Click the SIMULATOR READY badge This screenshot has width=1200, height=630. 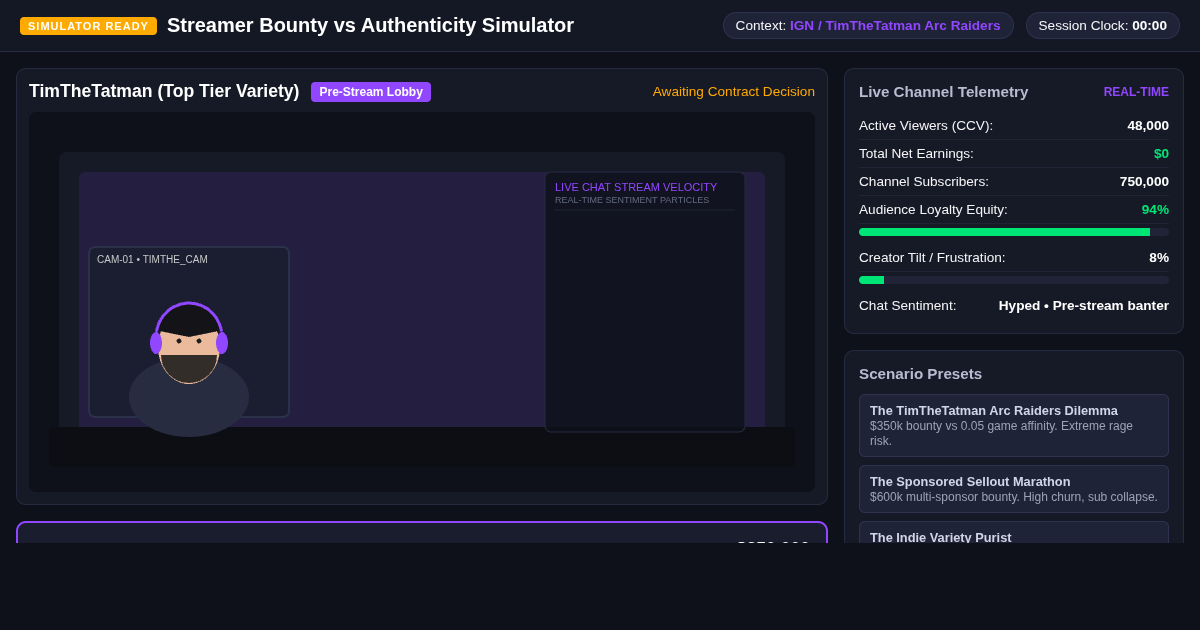(88, 26)
